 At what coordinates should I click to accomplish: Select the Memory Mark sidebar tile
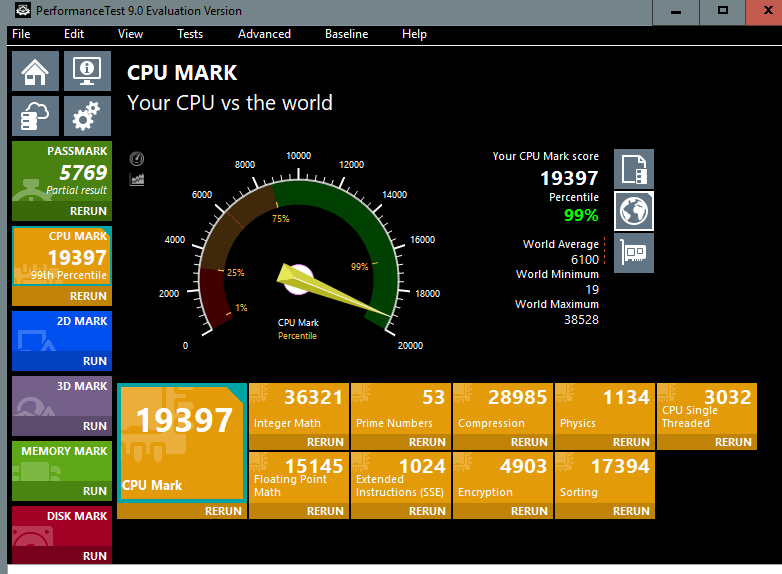tap(62, 461)
